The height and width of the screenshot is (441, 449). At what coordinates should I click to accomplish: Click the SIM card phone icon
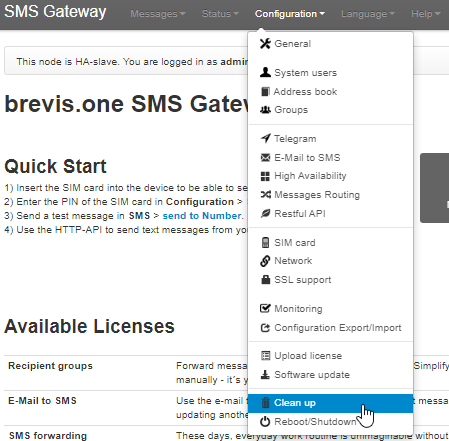265,242
